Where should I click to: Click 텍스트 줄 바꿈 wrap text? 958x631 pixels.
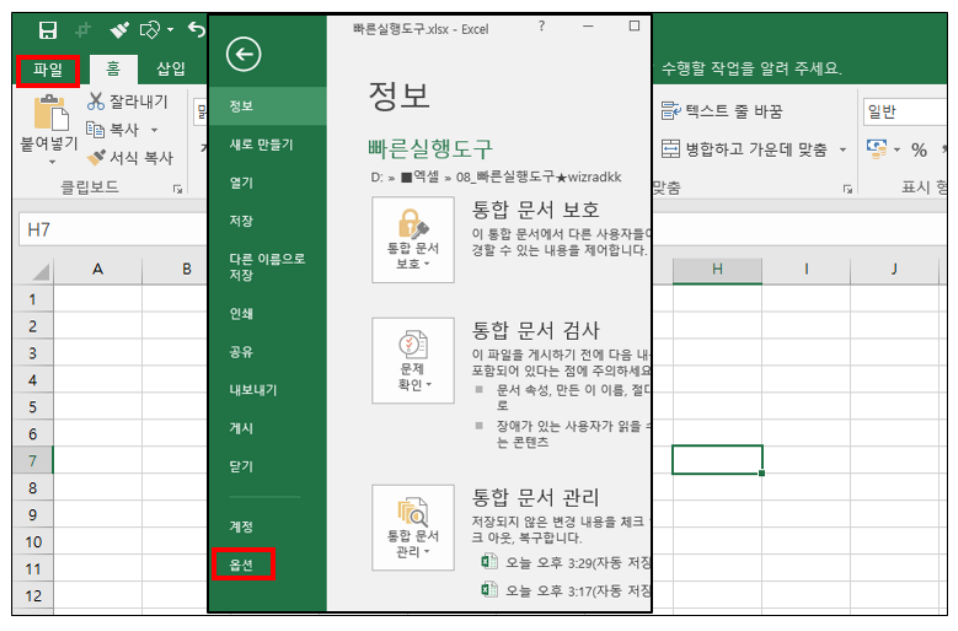point(722,111)
